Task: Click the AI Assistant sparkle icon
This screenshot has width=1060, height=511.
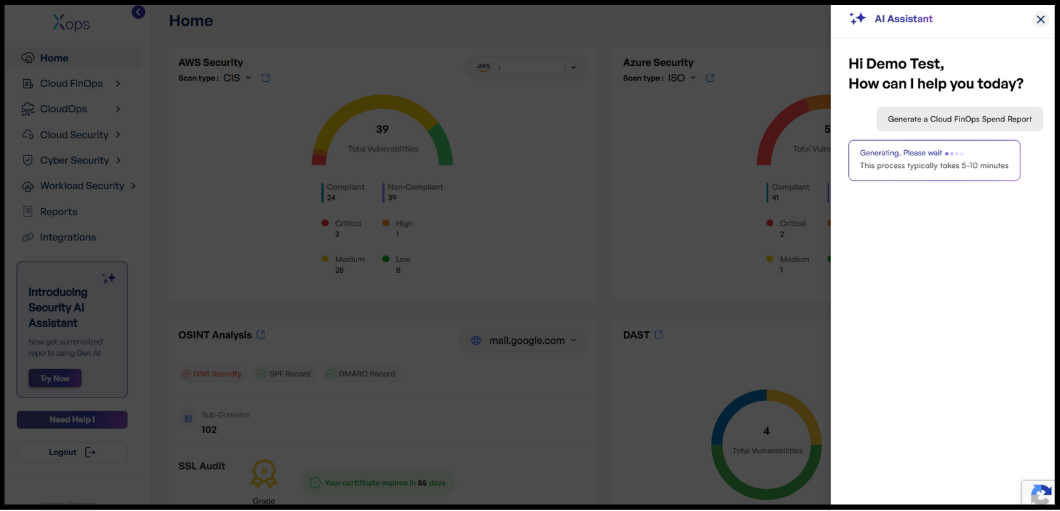Action: tap(857, 19)
